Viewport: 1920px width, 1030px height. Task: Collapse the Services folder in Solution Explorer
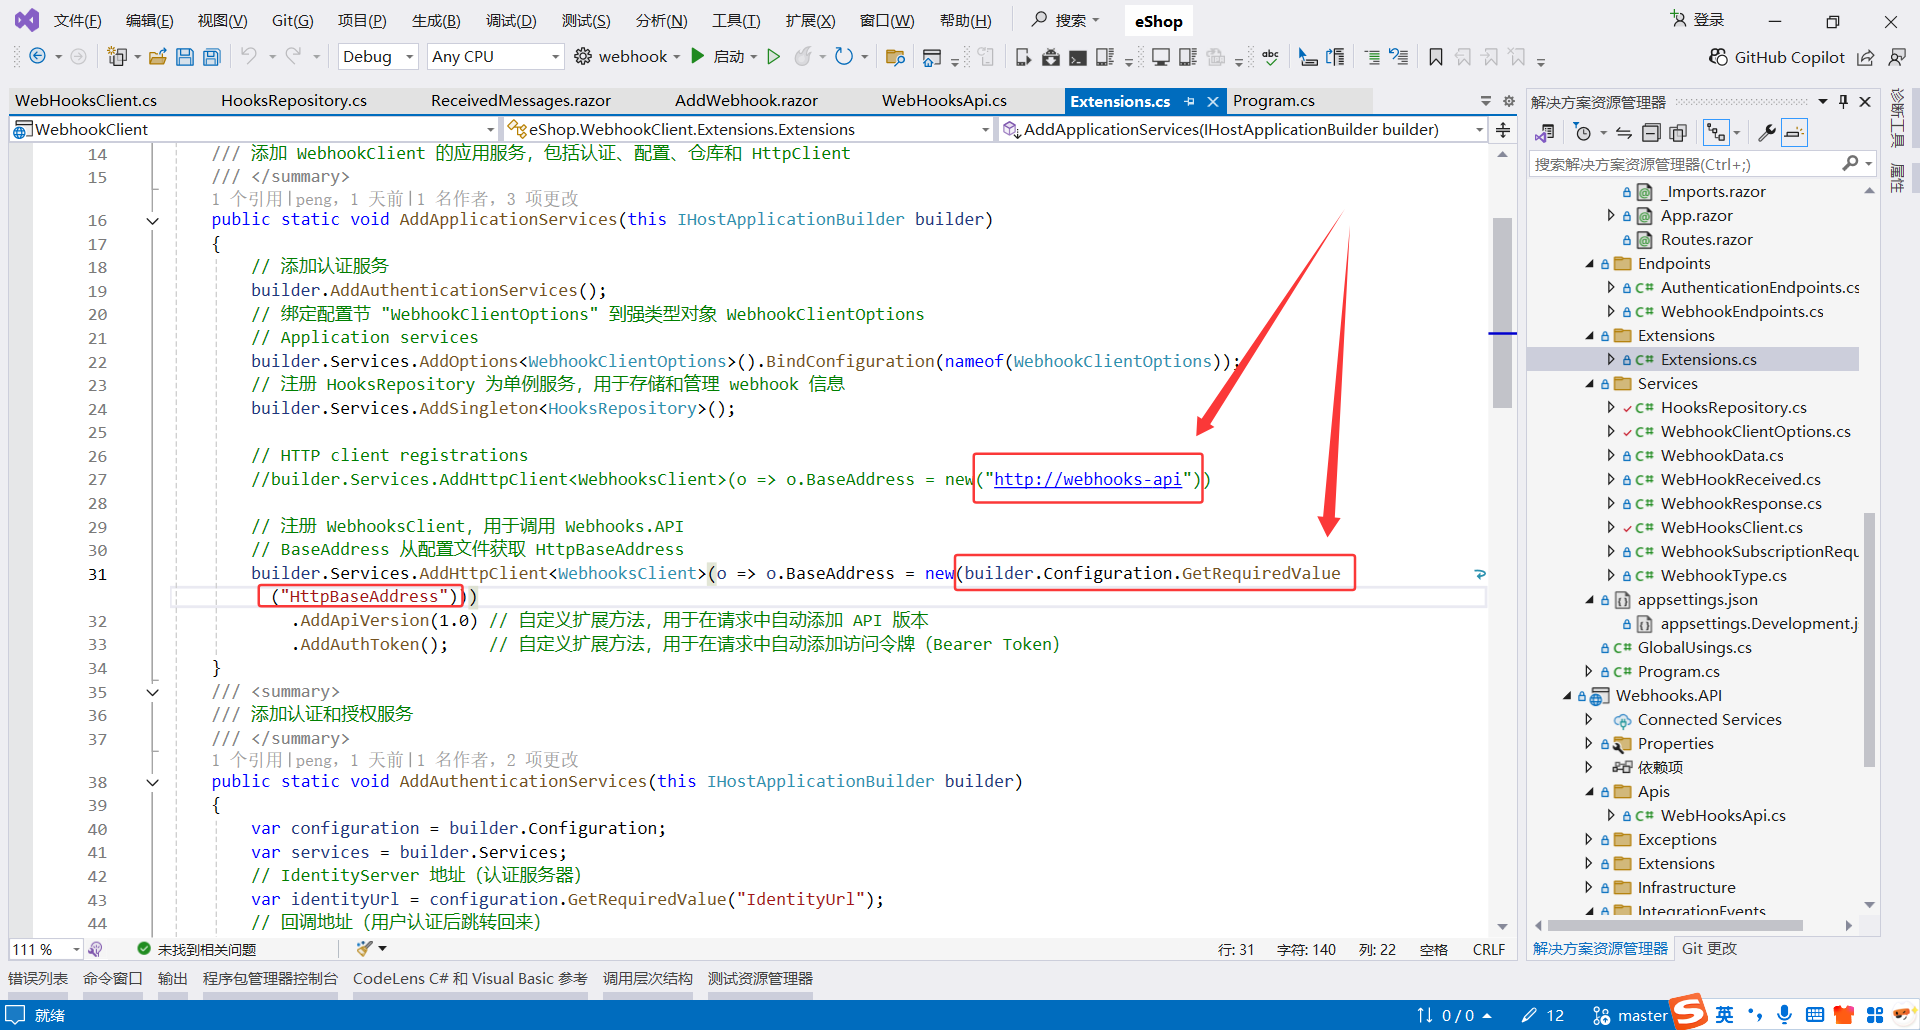tap(1590, 384)
